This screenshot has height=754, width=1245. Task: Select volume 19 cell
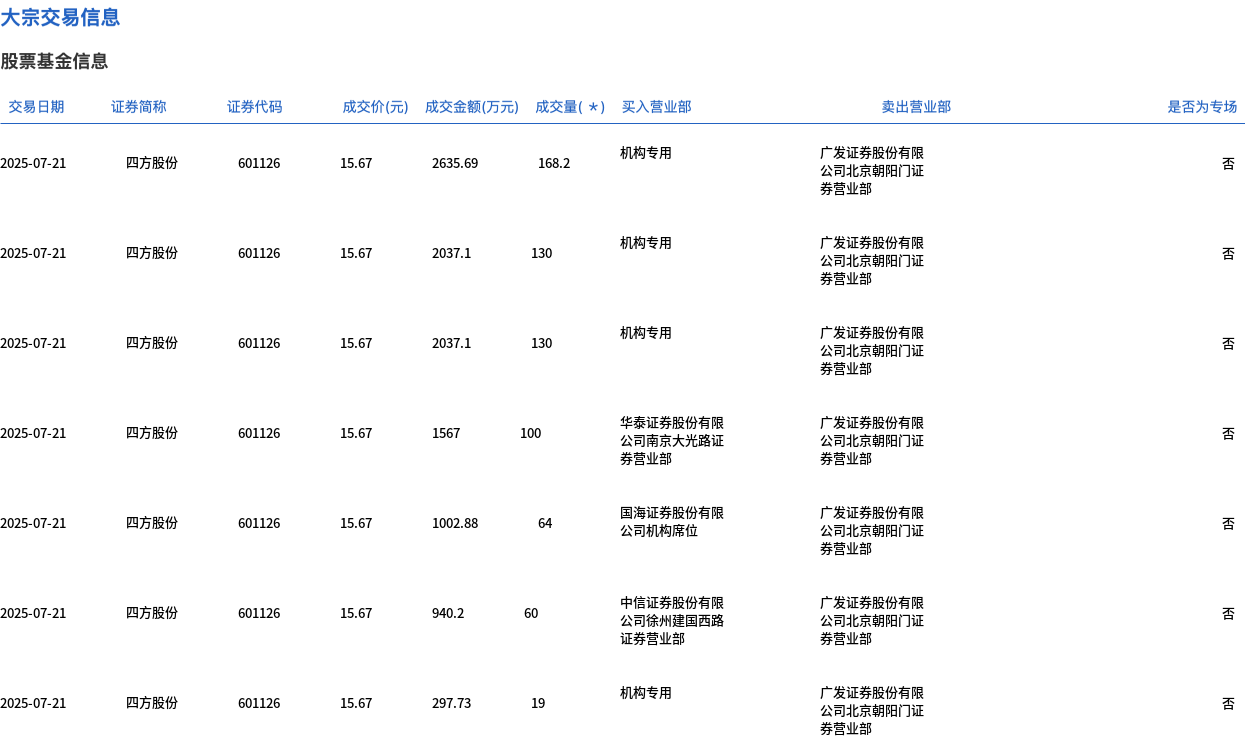click(x=538, y=703)
